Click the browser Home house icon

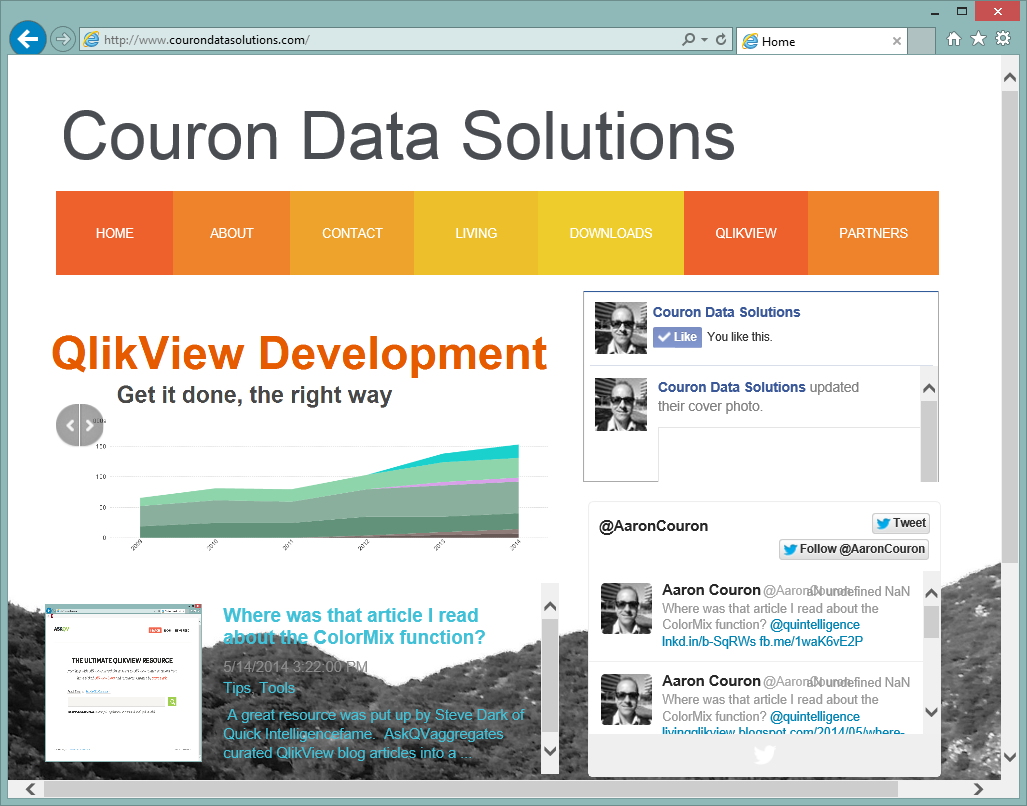point(954,39)
